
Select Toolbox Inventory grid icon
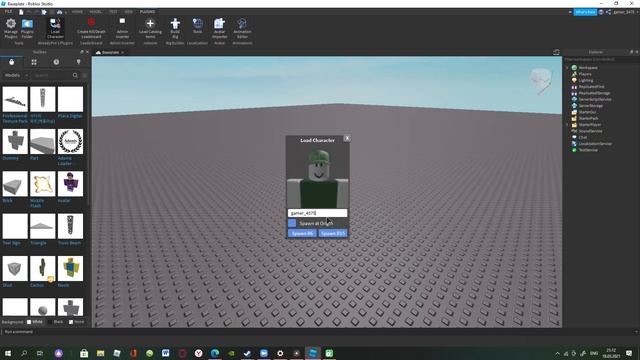[x=34, y=62]
